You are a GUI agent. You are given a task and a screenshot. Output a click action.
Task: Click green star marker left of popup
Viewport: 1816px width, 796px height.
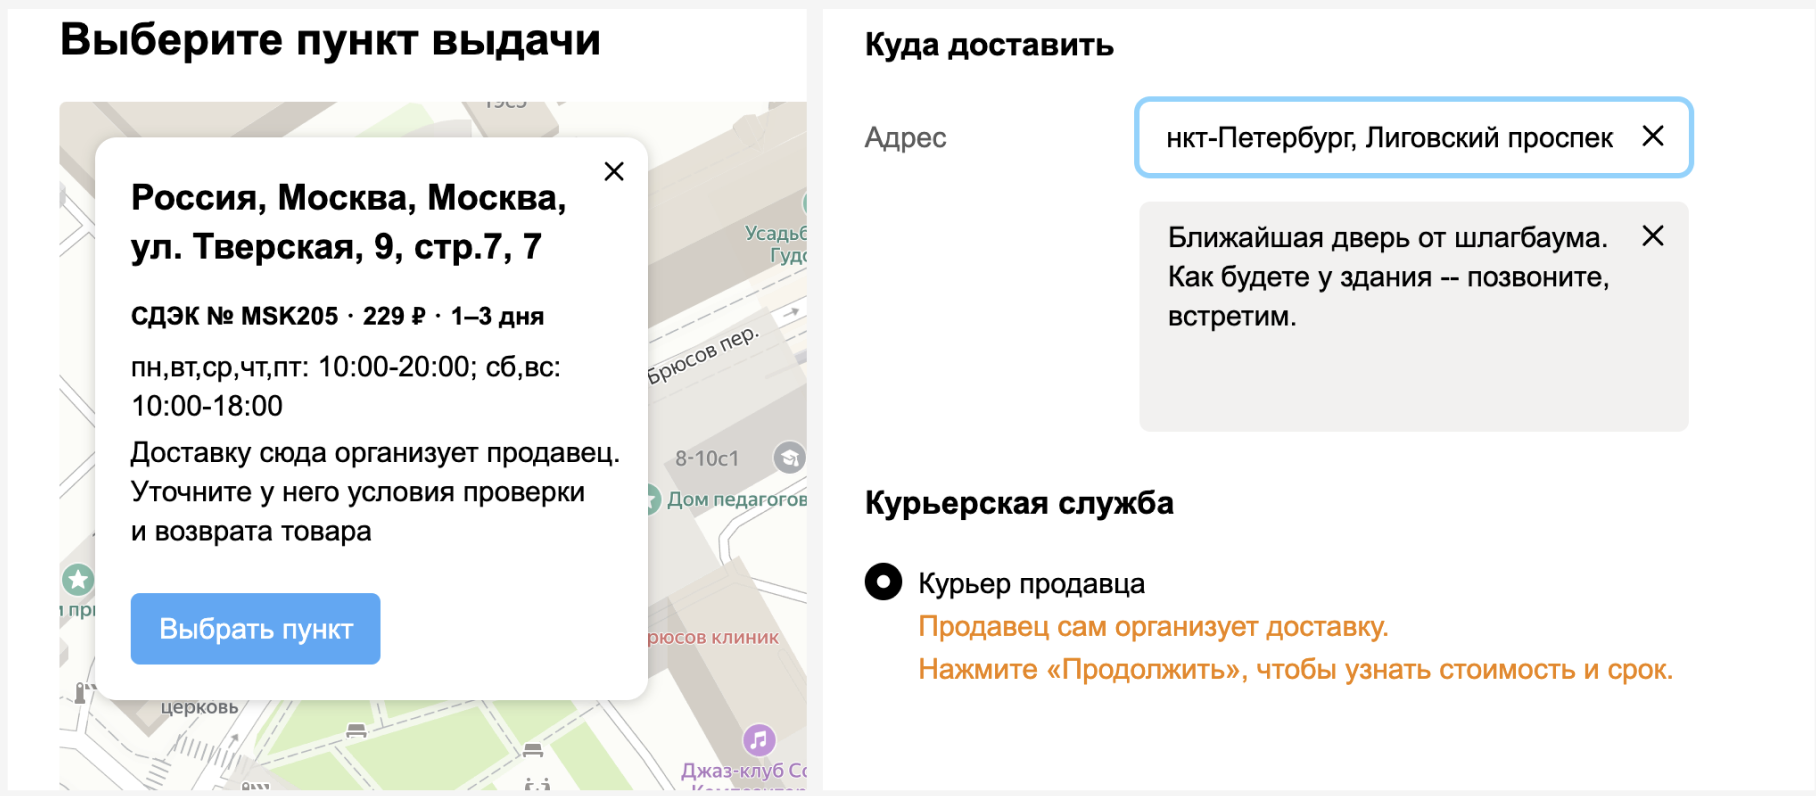(78, 579)
